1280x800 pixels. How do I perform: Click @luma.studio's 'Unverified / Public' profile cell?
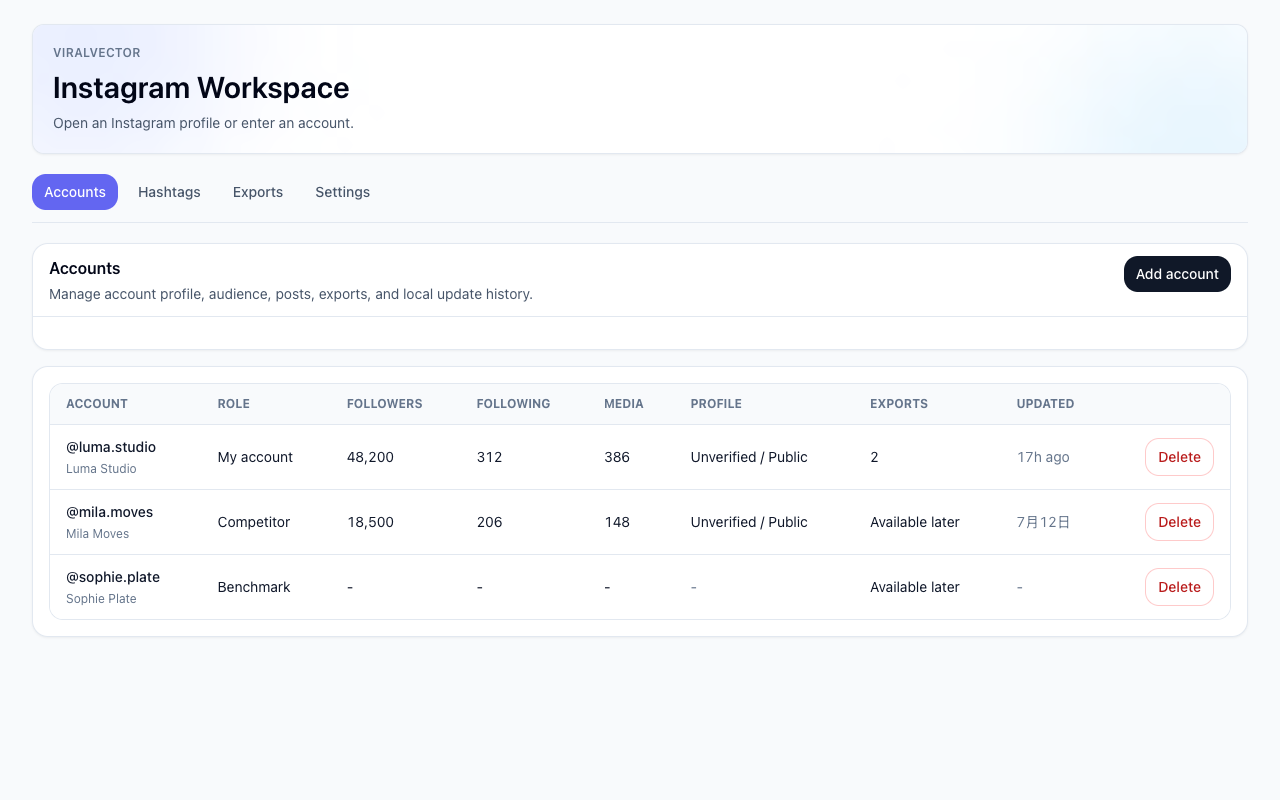pos(749,457)
